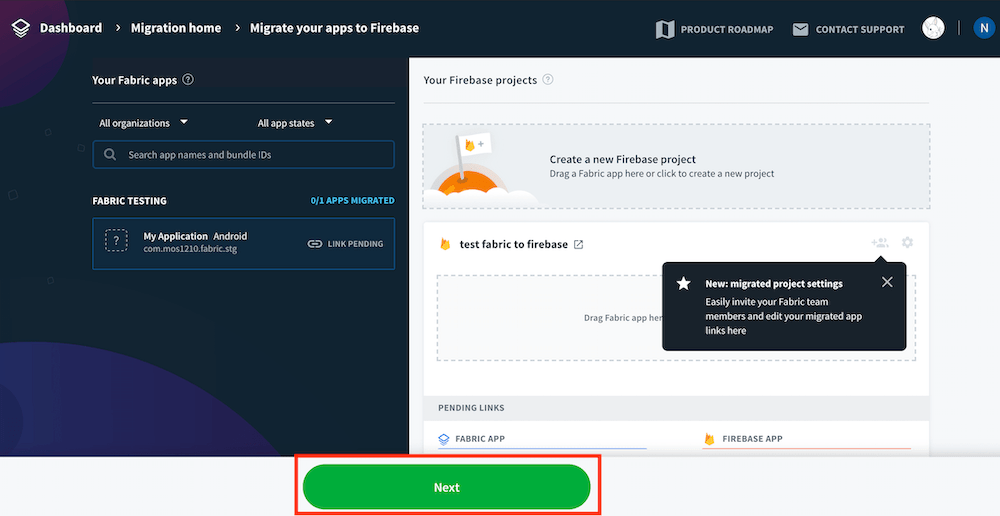Click the FIREBASE APP flame icon
The height and width of the screenshot is (516, 1000).
tap(709, 439)
